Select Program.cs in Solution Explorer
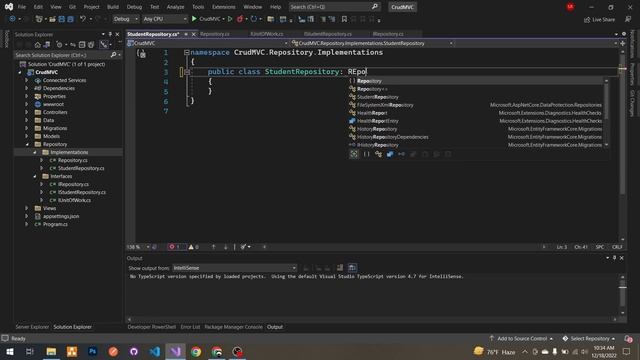The width and height of the screenshot is (640, 360). click(x=55, y=224)
